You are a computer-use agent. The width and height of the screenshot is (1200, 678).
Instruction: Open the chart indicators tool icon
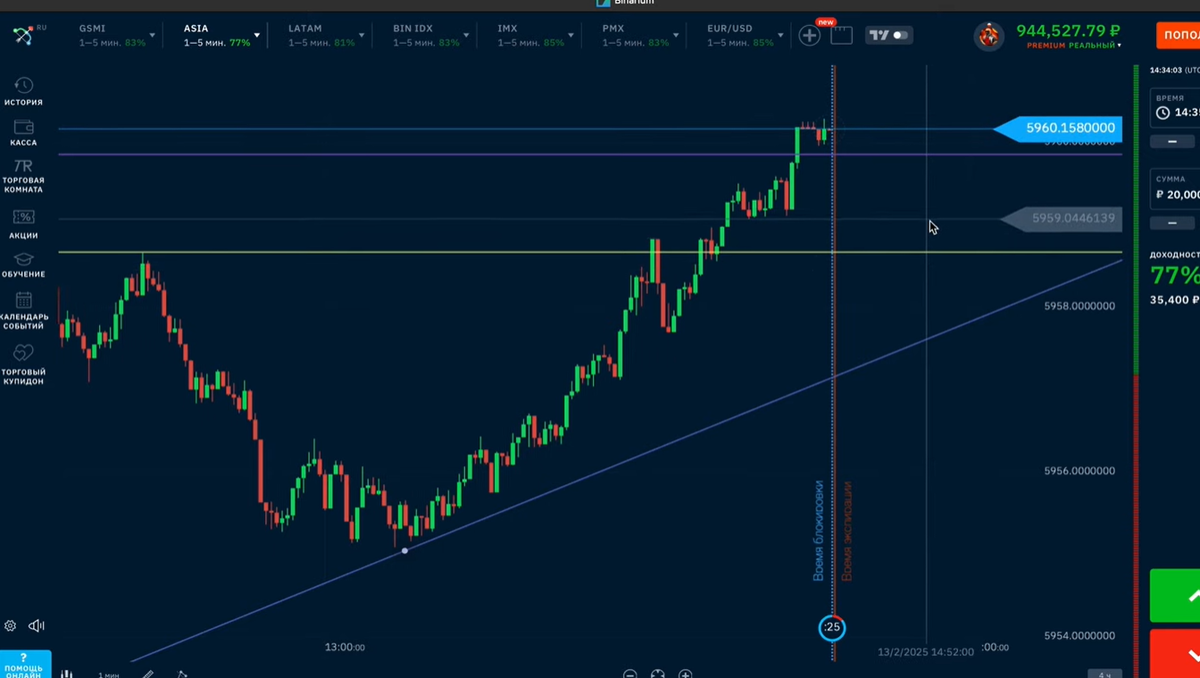[x=182, y=674]
